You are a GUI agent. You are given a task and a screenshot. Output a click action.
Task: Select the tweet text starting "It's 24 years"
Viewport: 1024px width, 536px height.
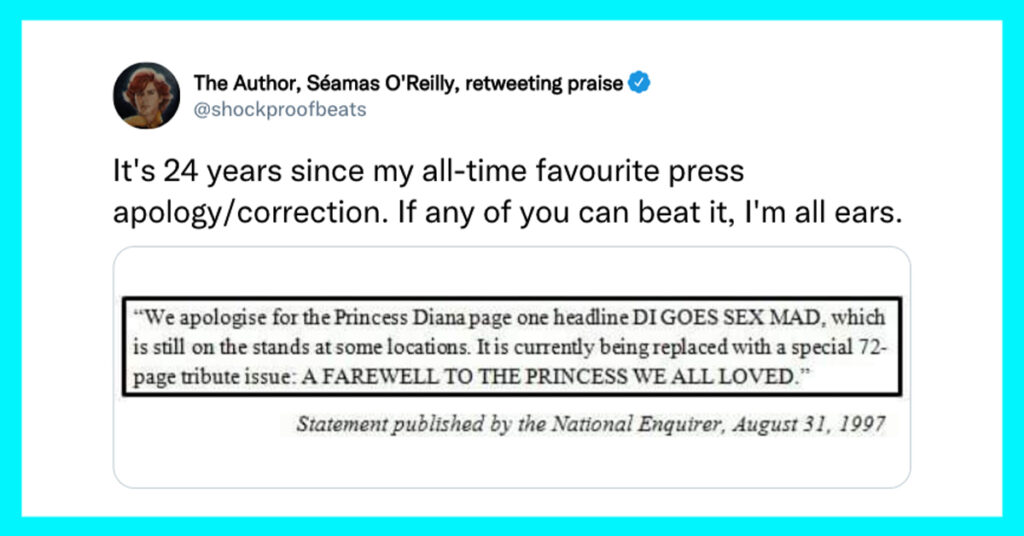(507, 191)
